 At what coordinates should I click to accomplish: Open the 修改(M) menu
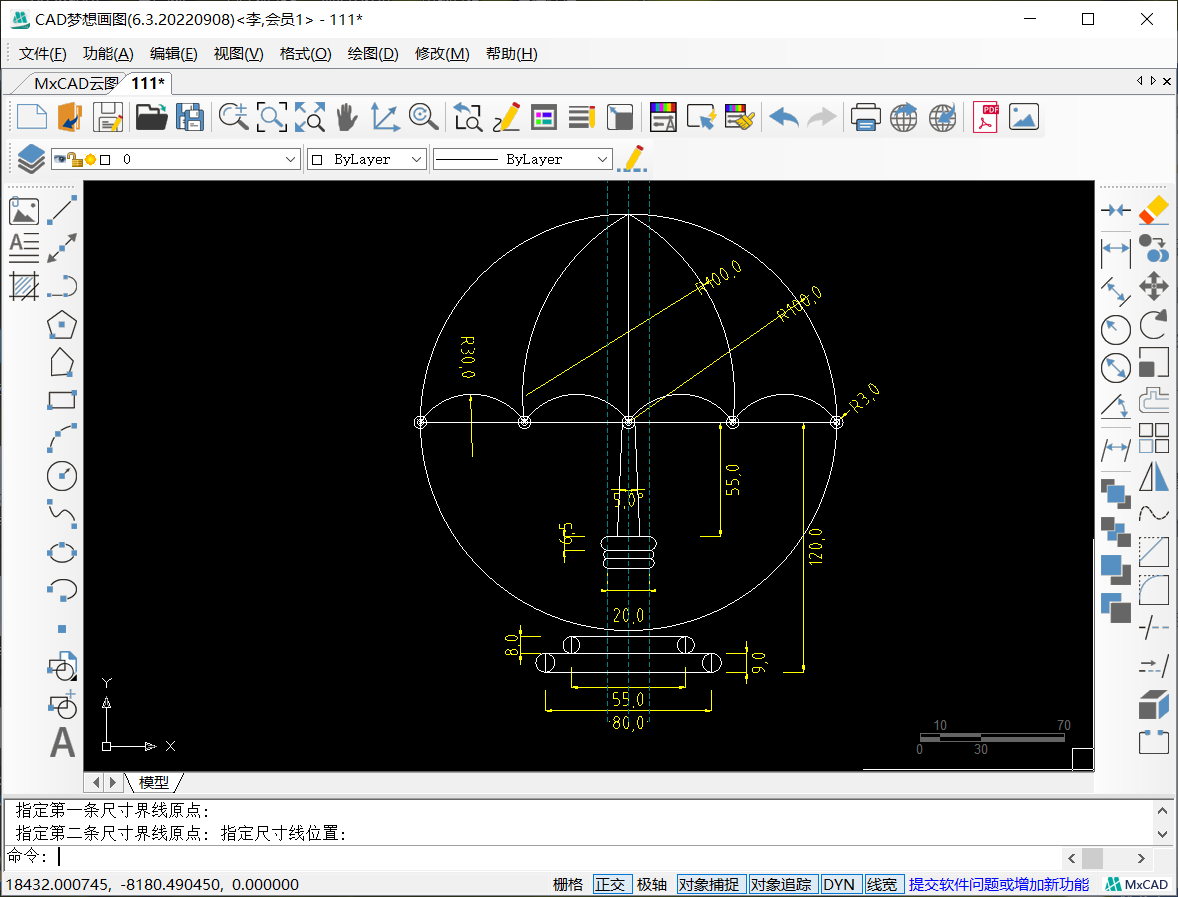click(443, 53)
